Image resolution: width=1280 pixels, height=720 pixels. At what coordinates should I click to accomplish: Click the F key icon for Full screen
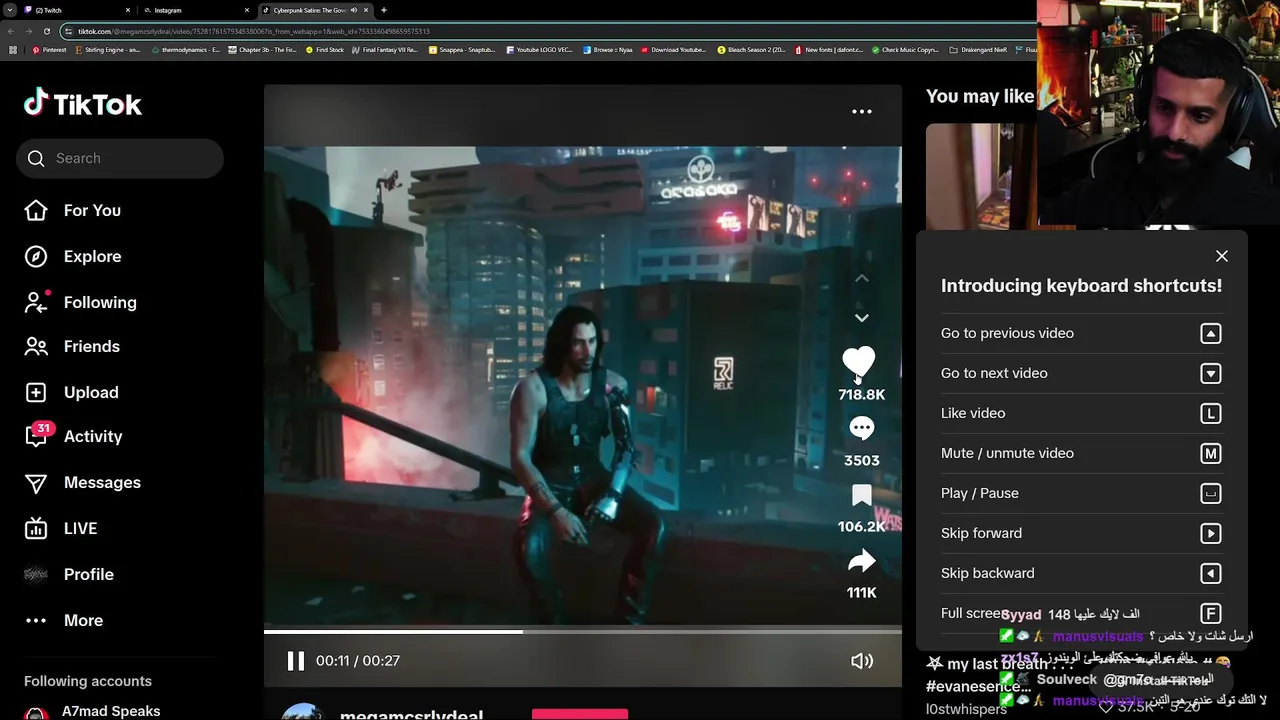1211,613
